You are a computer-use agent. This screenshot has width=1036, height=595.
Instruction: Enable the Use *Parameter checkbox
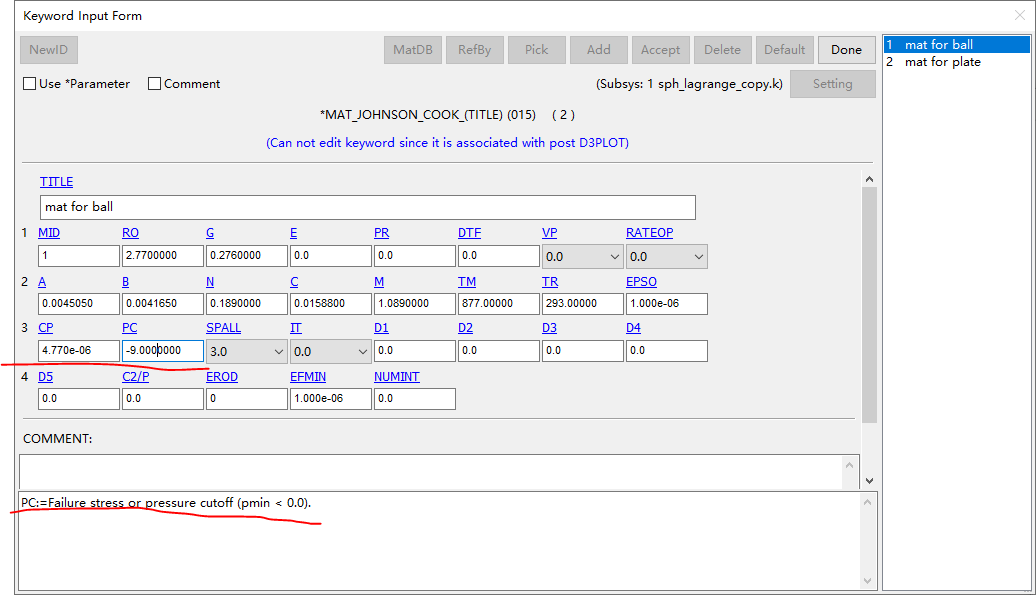pos(29,84)
